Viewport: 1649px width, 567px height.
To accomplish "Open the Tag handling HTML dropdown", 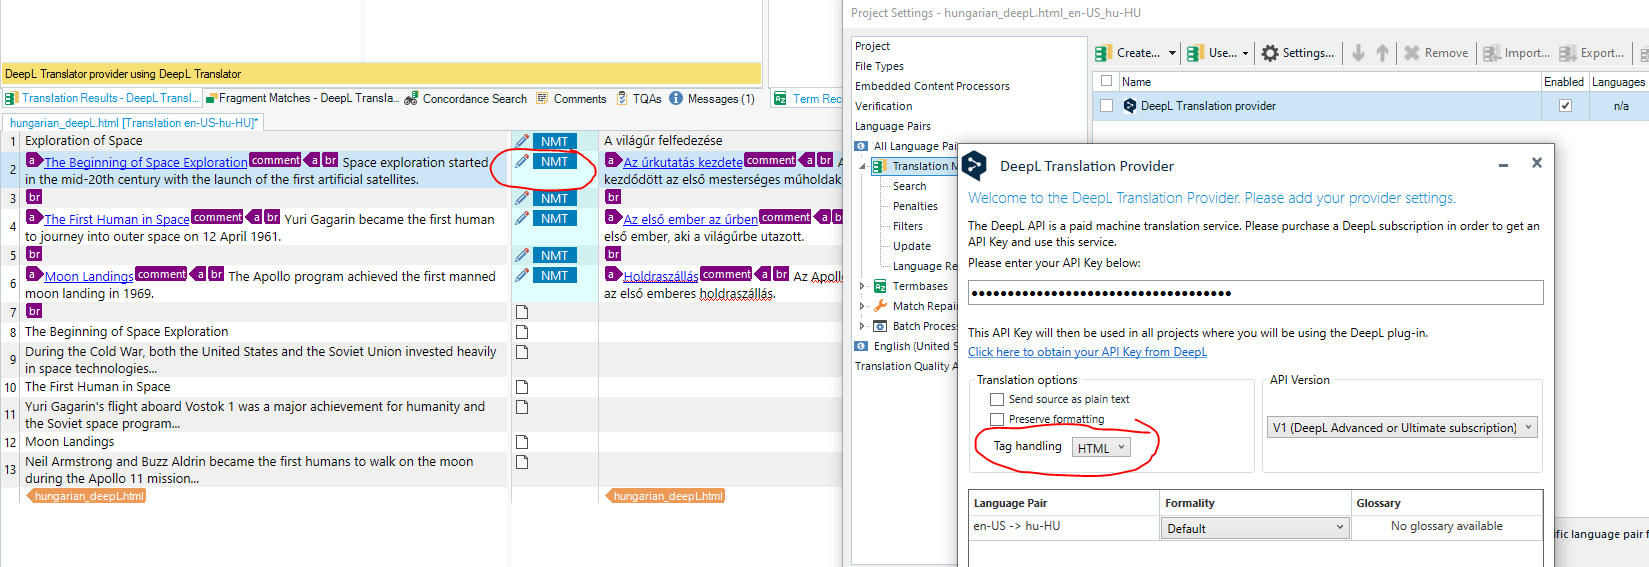I will [1101, 448].
